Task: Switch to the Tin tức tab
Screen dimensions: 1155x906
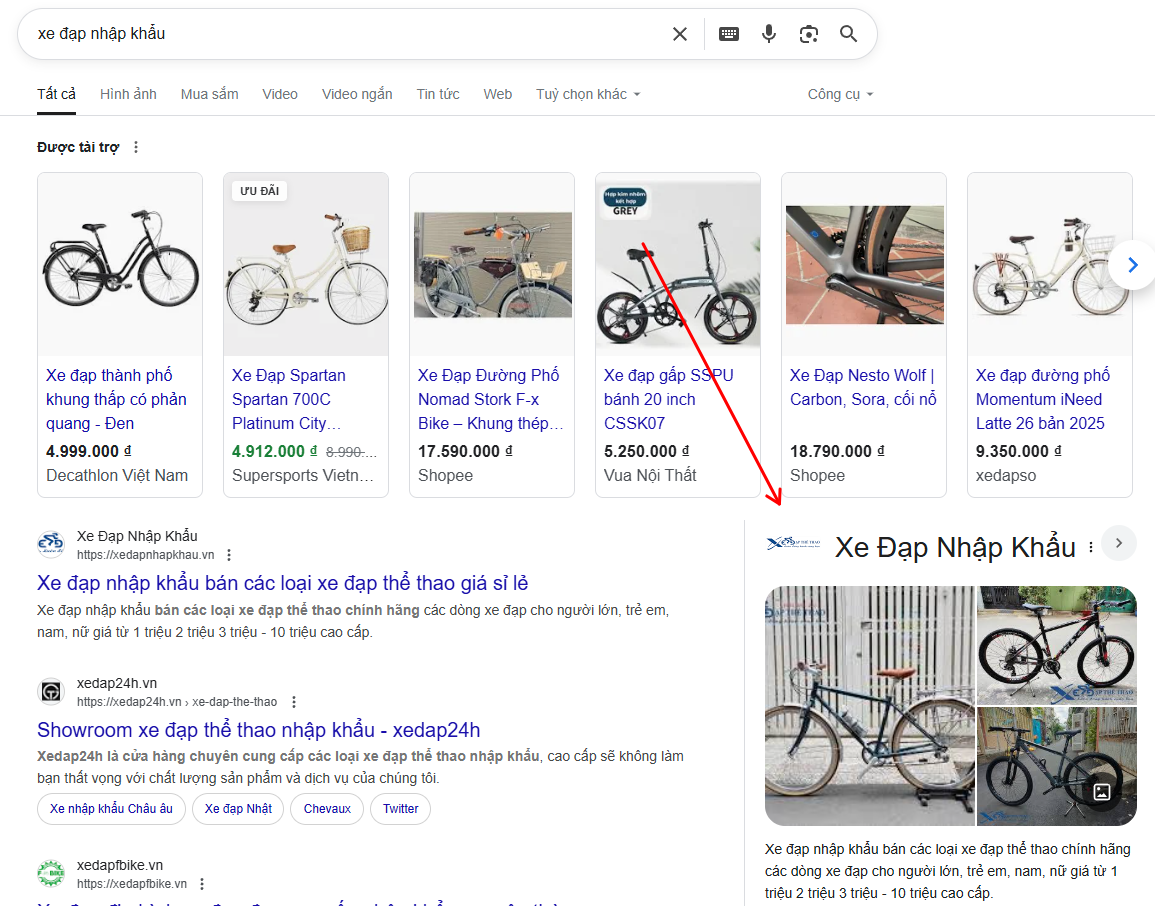Action: coord(438,94)
